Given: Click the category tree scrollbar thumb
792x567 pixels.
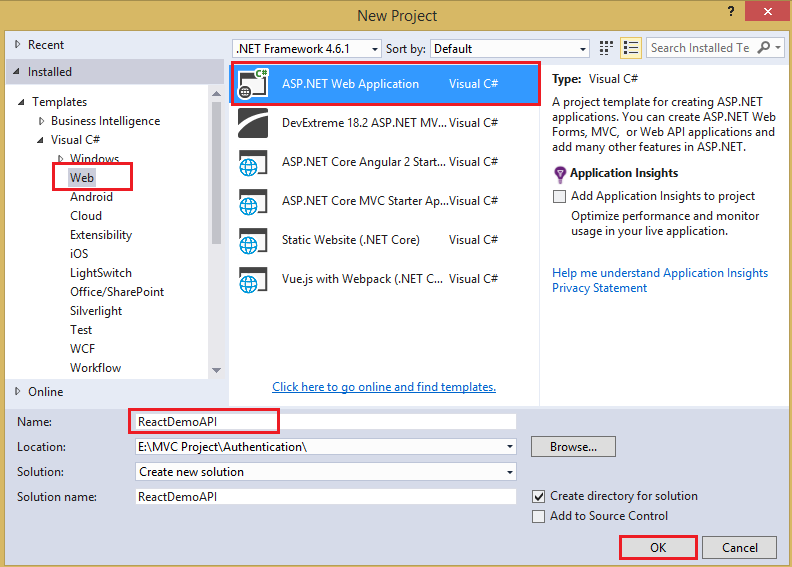Looking at the screenshot, I should [x=217, y=173].
